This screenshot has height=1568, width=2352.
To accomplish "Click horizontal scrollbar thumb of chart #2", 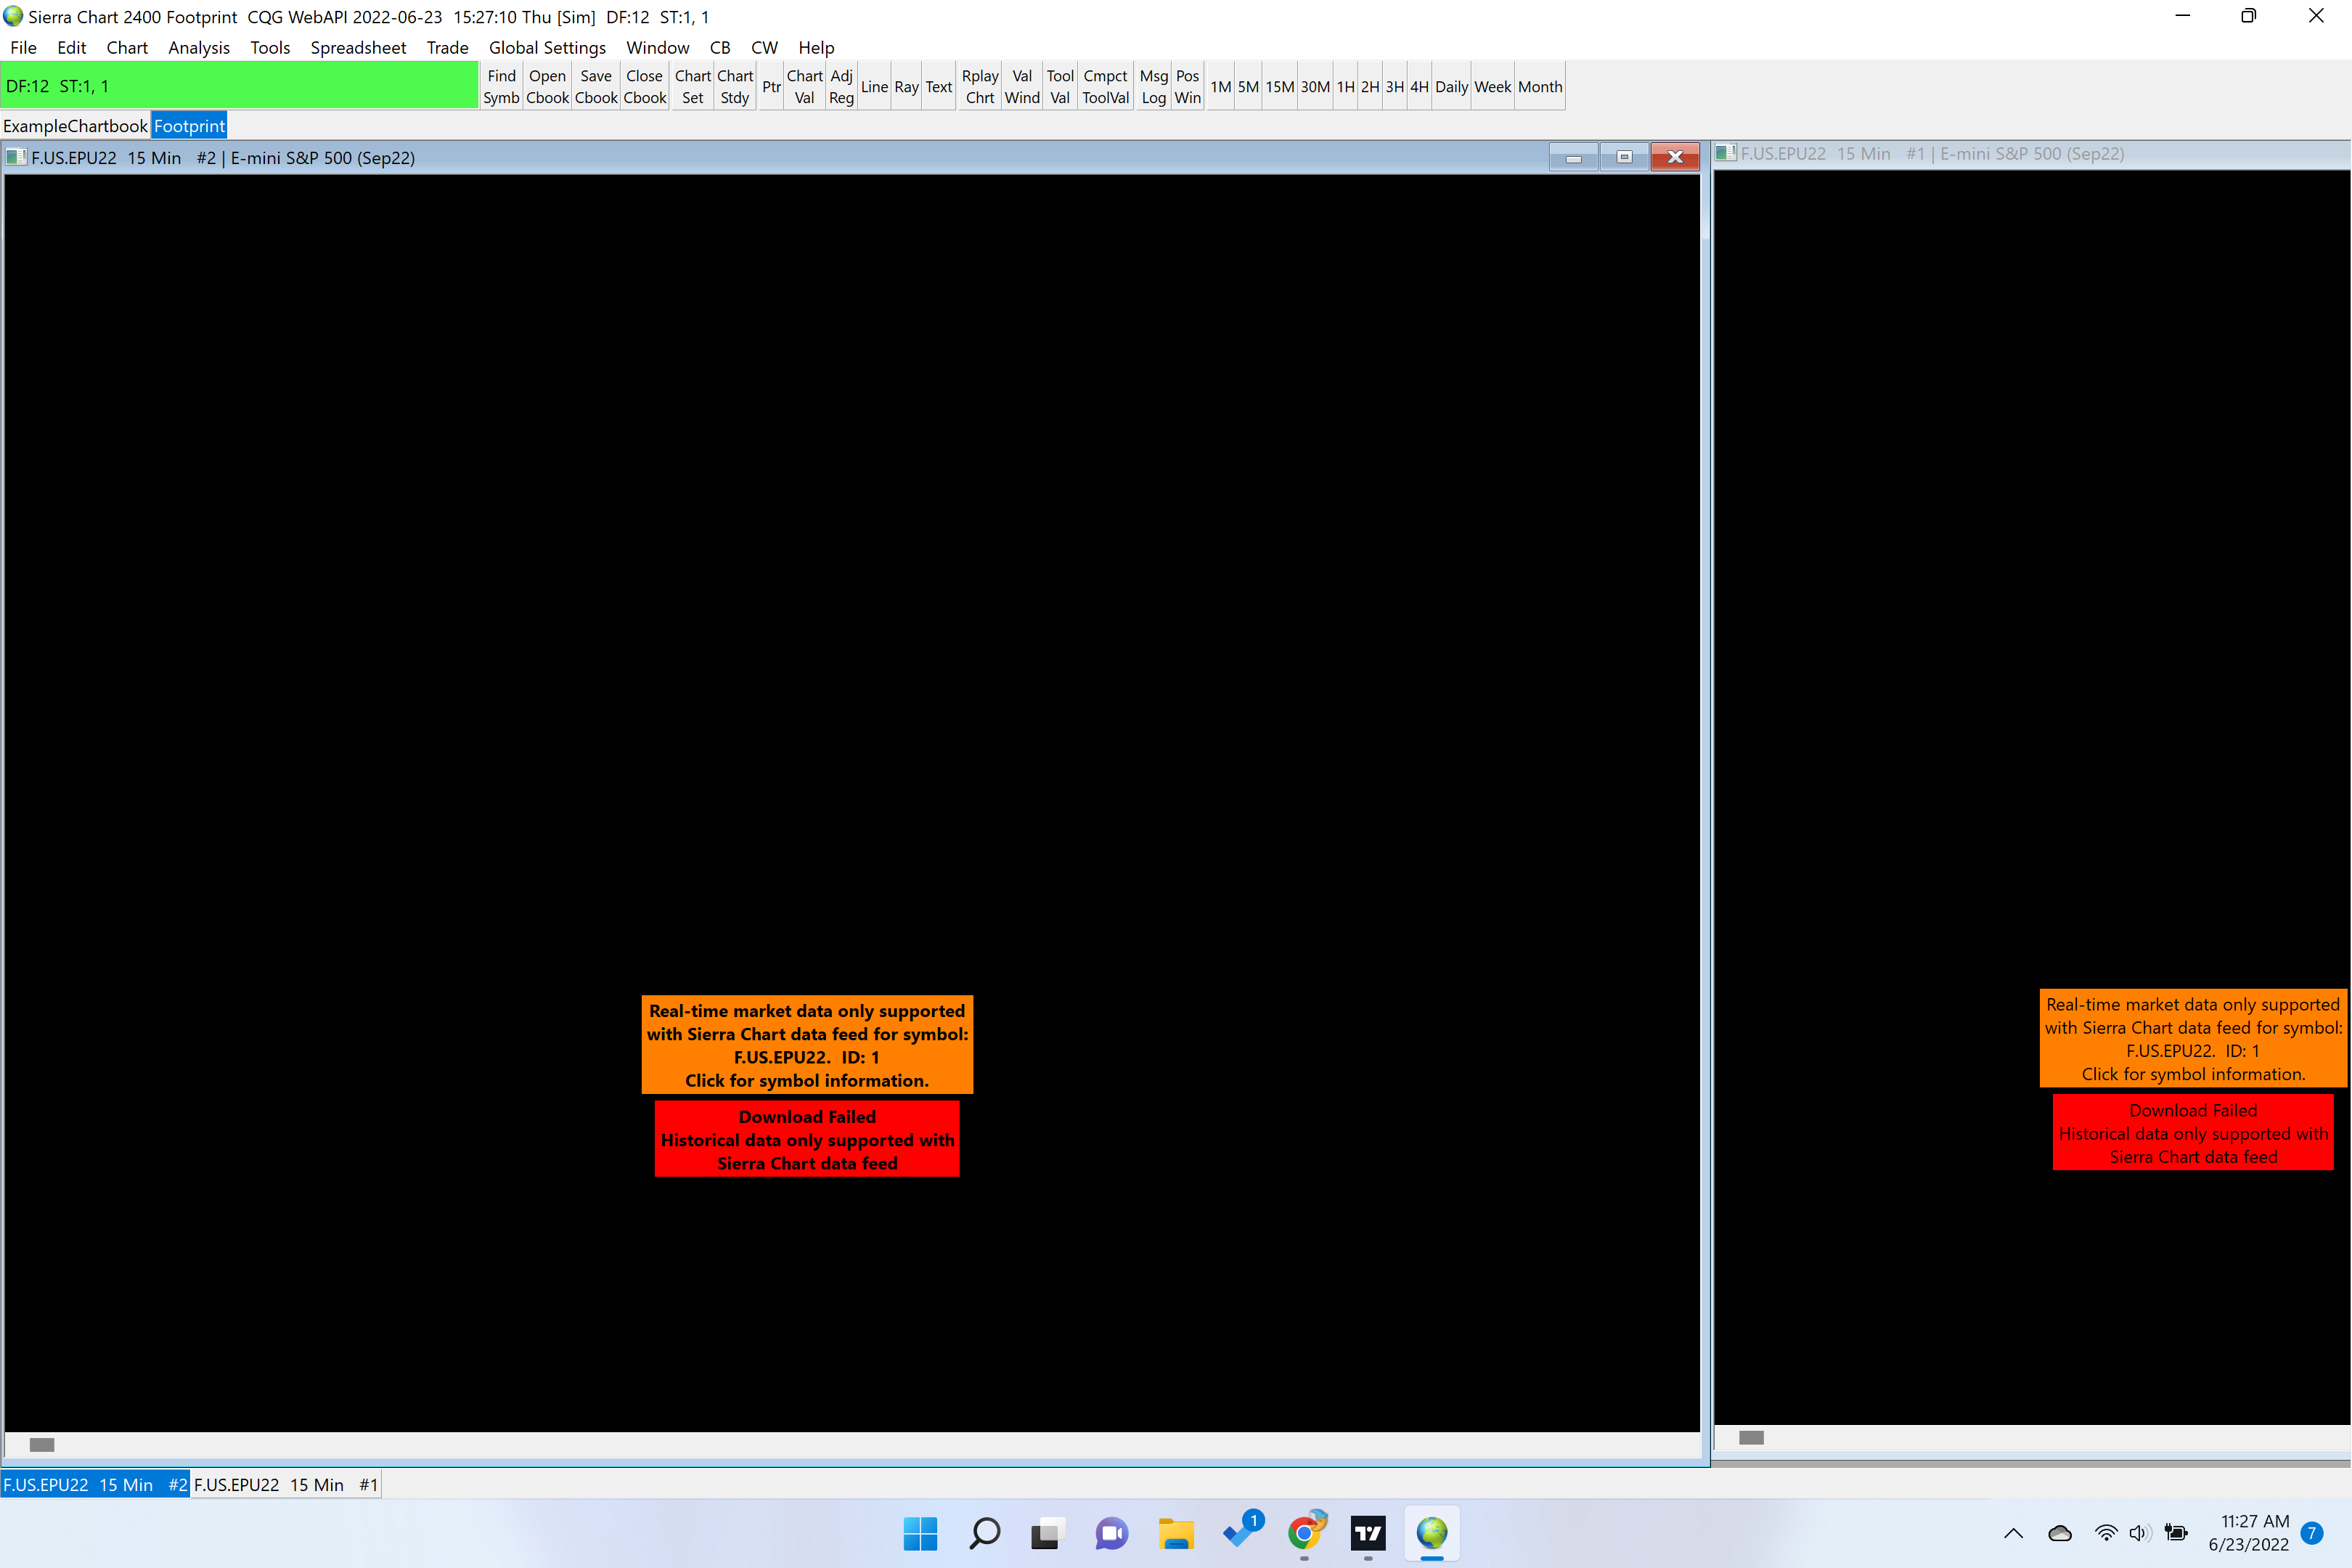I will click(x=42, y=1444).
